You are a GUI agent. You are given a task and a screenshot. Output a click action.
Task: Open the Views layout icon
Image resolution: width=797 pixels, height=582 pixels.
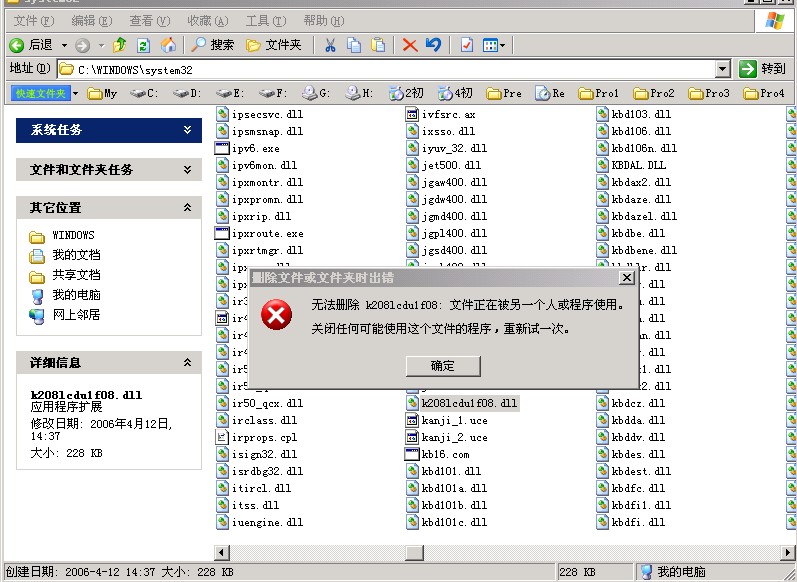point(491,46)
